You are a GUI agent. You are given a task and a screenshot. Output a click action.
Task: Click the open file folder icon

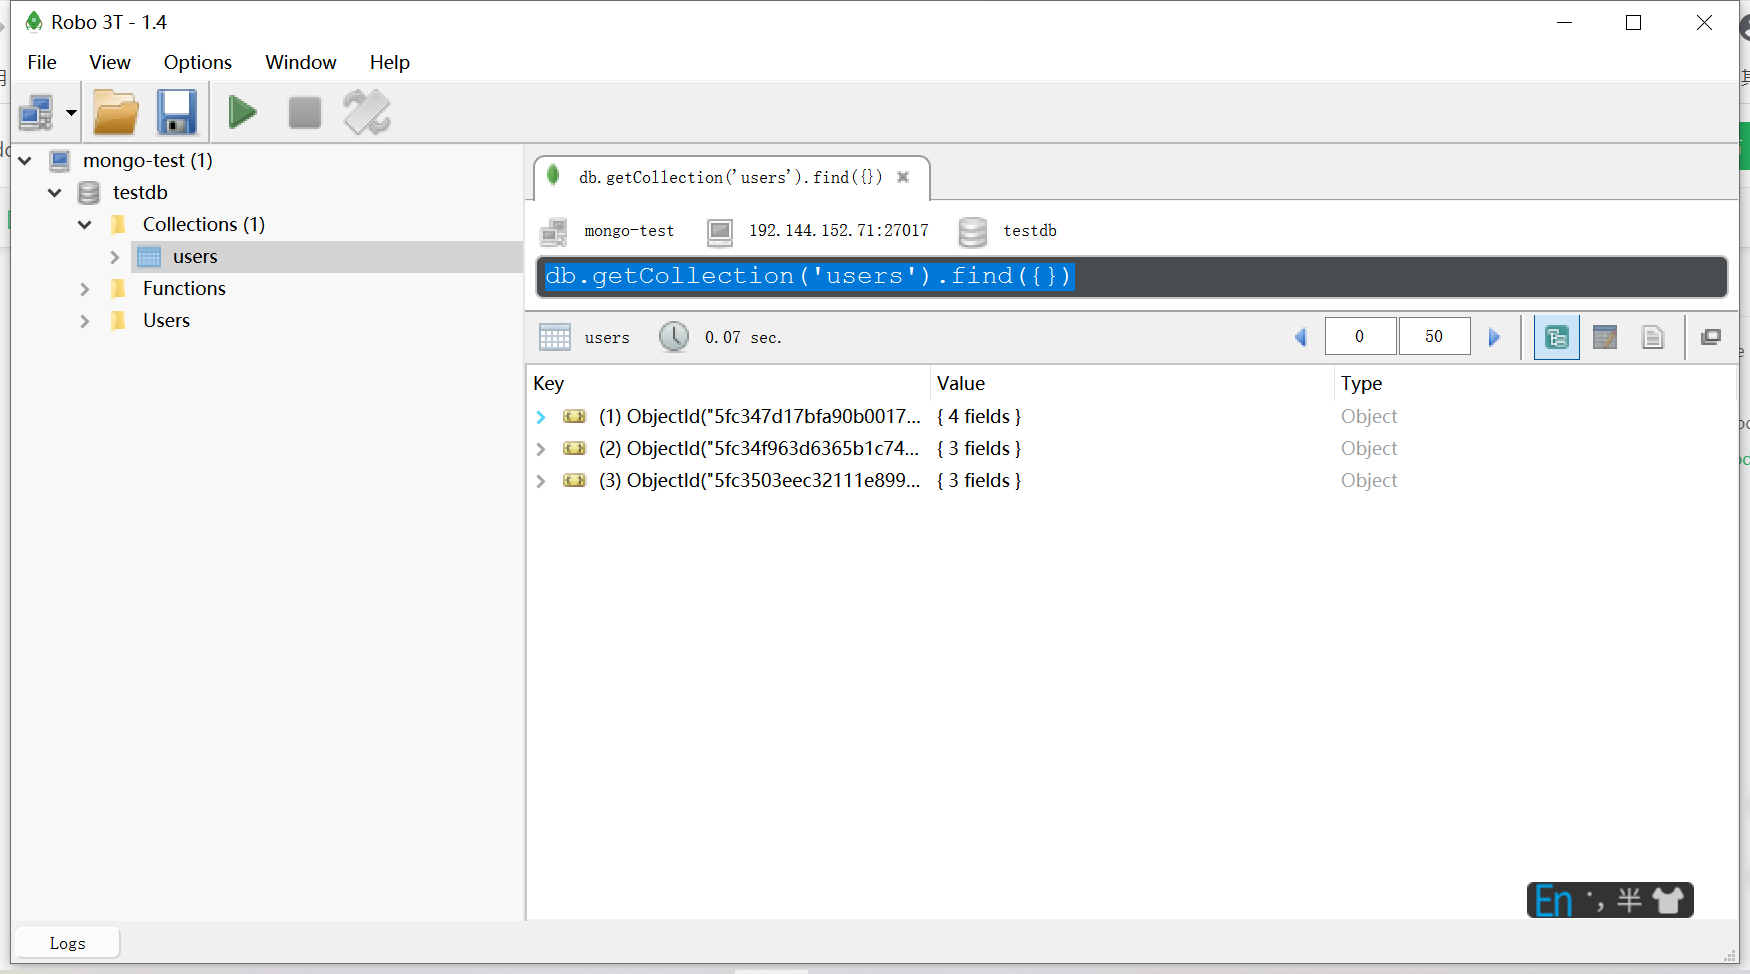[x=116, y=112]
